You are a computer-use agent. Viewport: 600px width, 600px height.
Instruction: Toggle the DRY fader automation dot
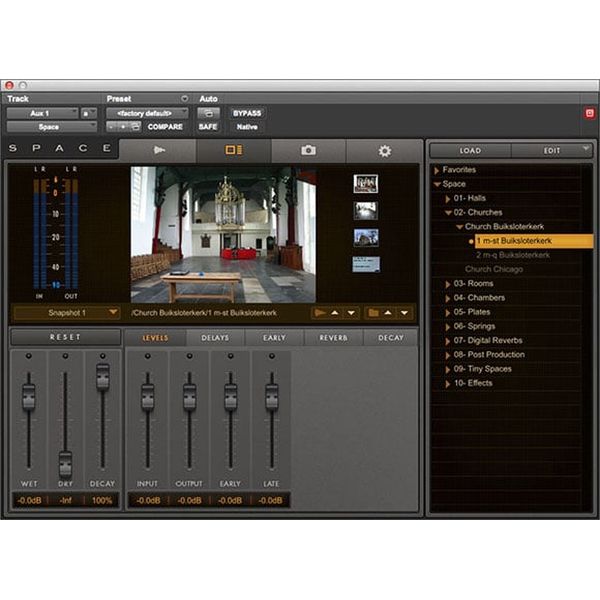click(x=65, y=356)
